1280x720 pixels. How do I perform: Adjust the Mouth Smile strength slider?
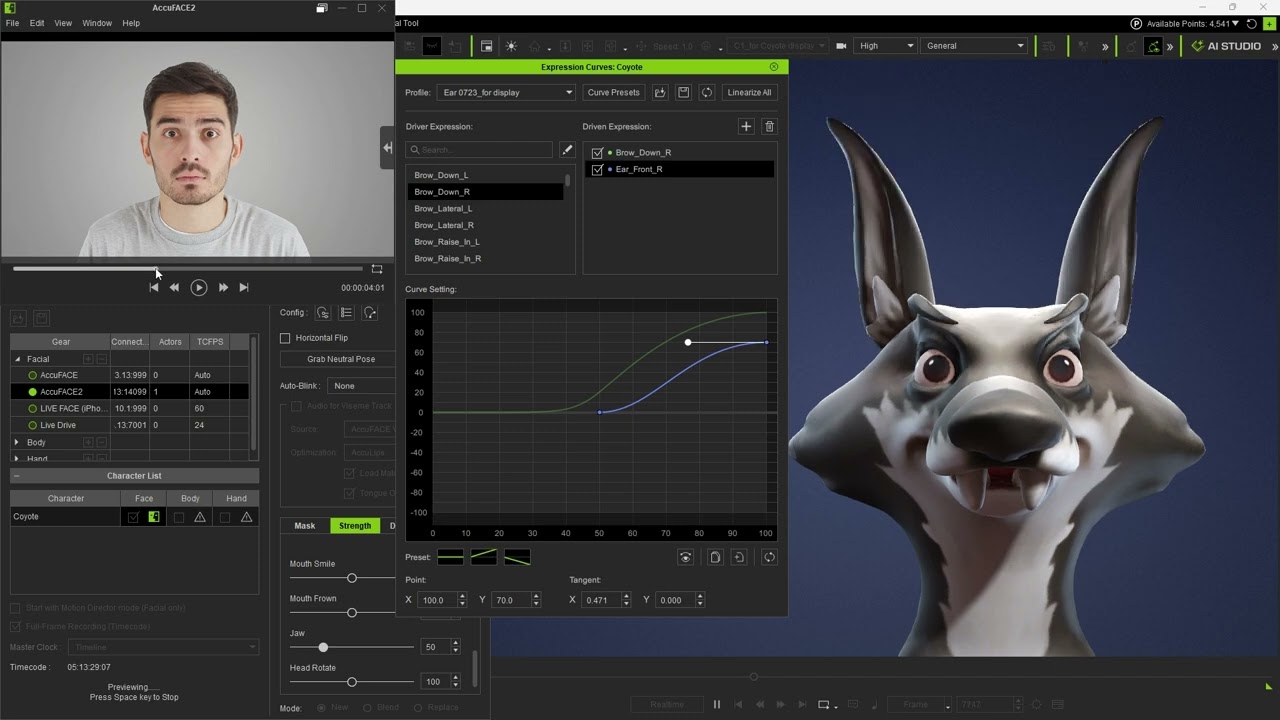point(352,578)
